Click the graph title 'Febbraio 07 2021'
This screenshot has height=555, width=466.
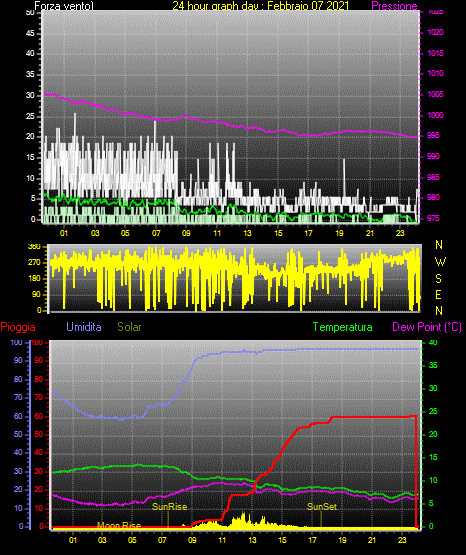308,6
